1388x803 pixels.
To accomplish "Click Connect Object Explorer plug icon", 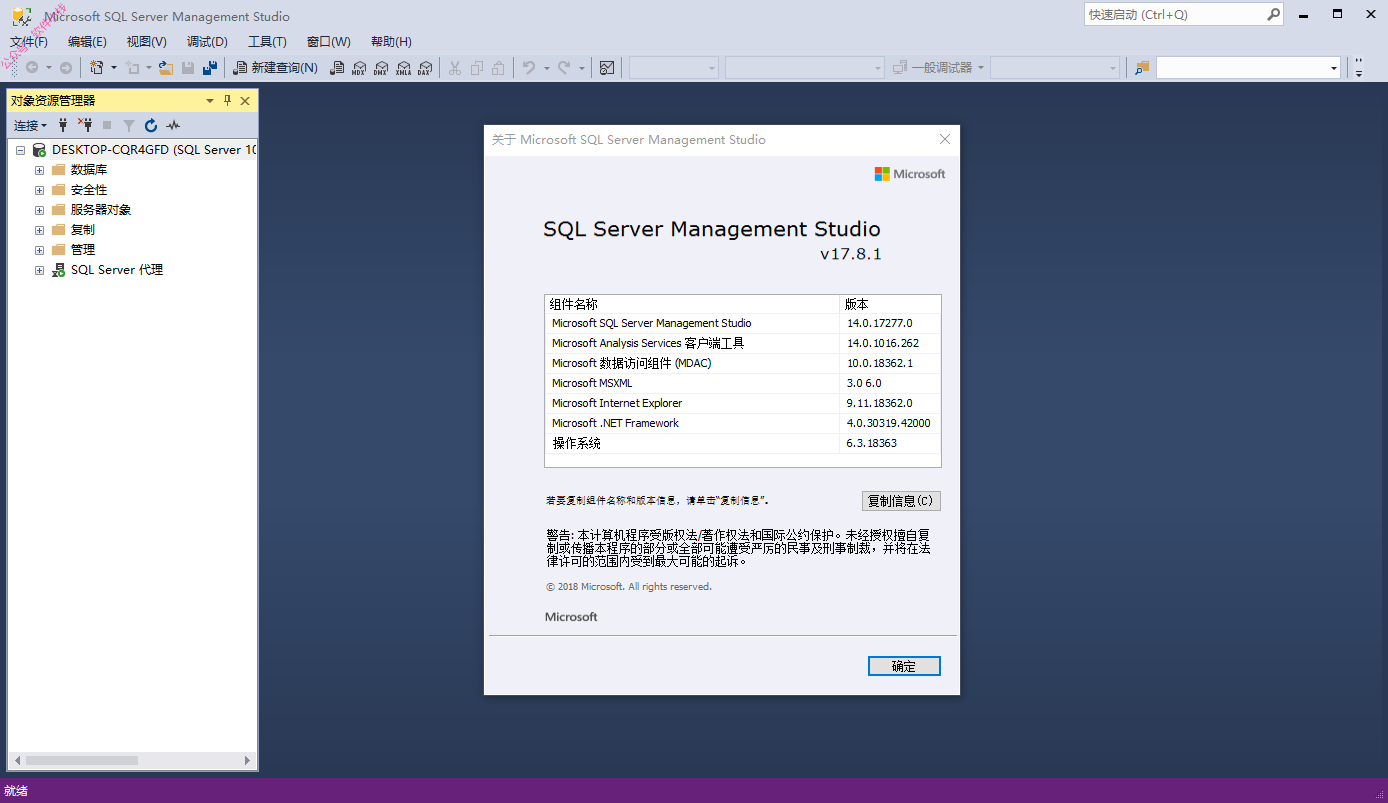I will pyautogui.click(x=63, y=125).
